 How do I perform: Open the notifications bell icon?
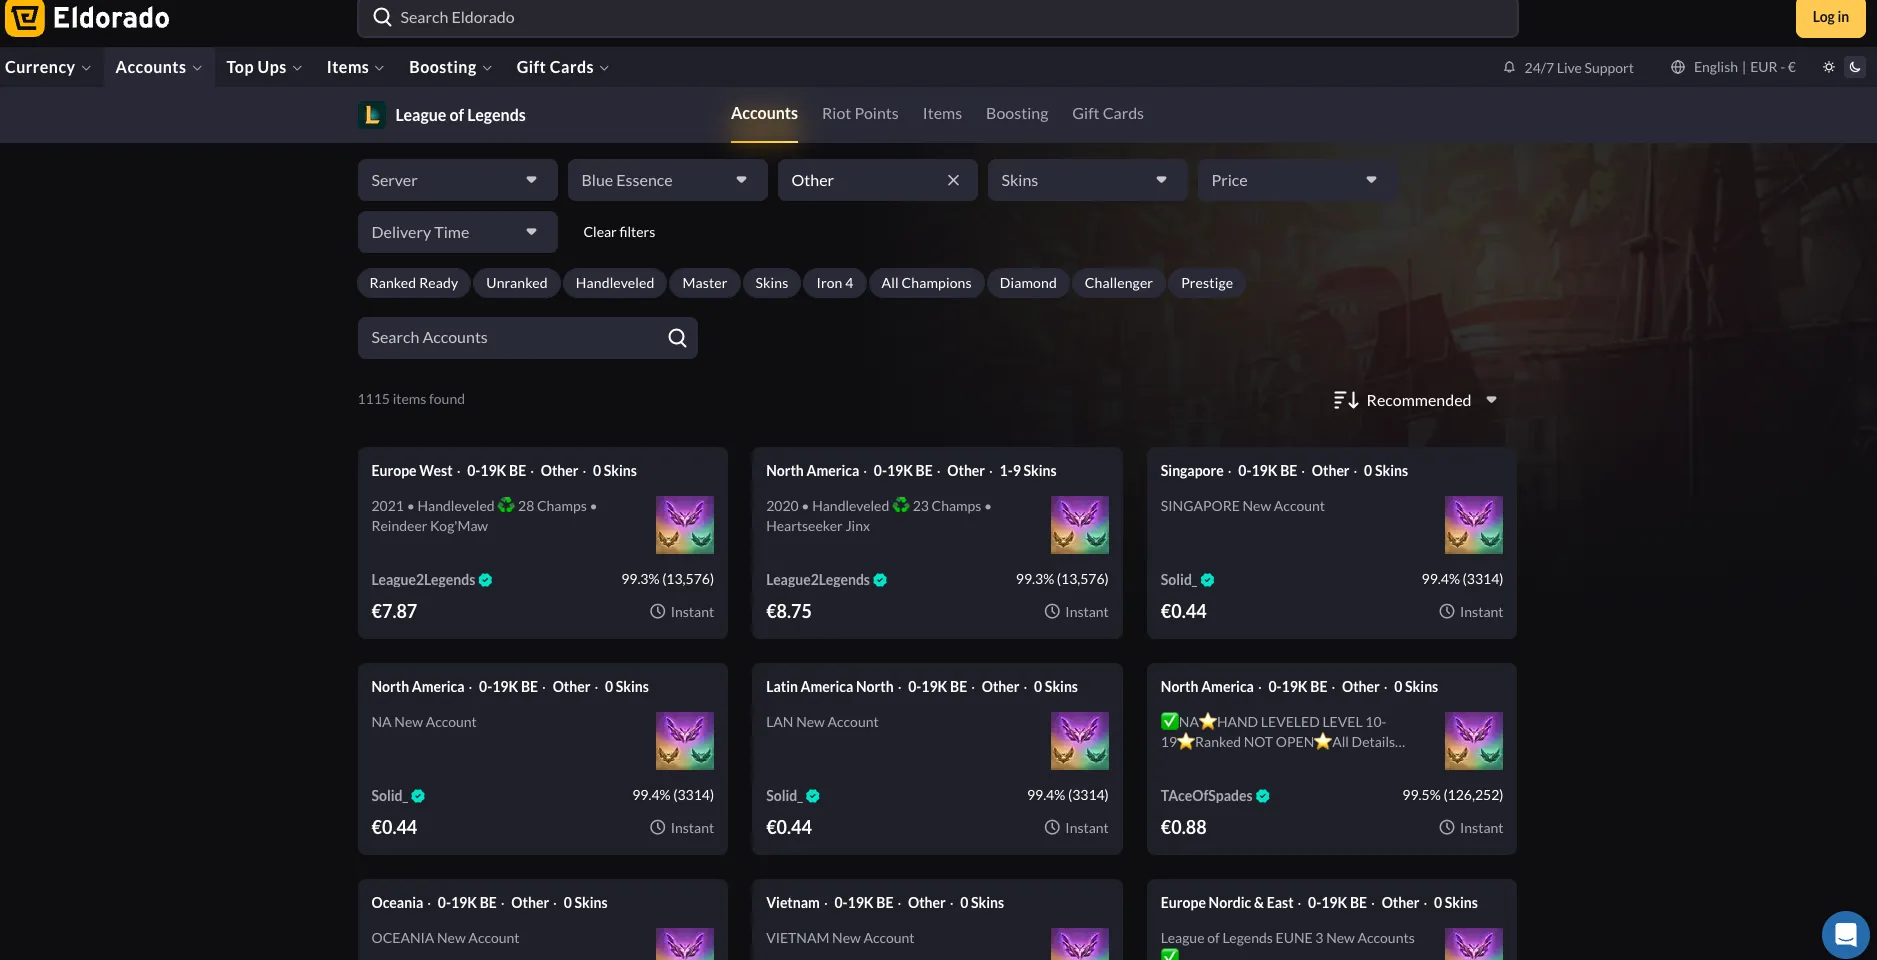coord(1509,67)
